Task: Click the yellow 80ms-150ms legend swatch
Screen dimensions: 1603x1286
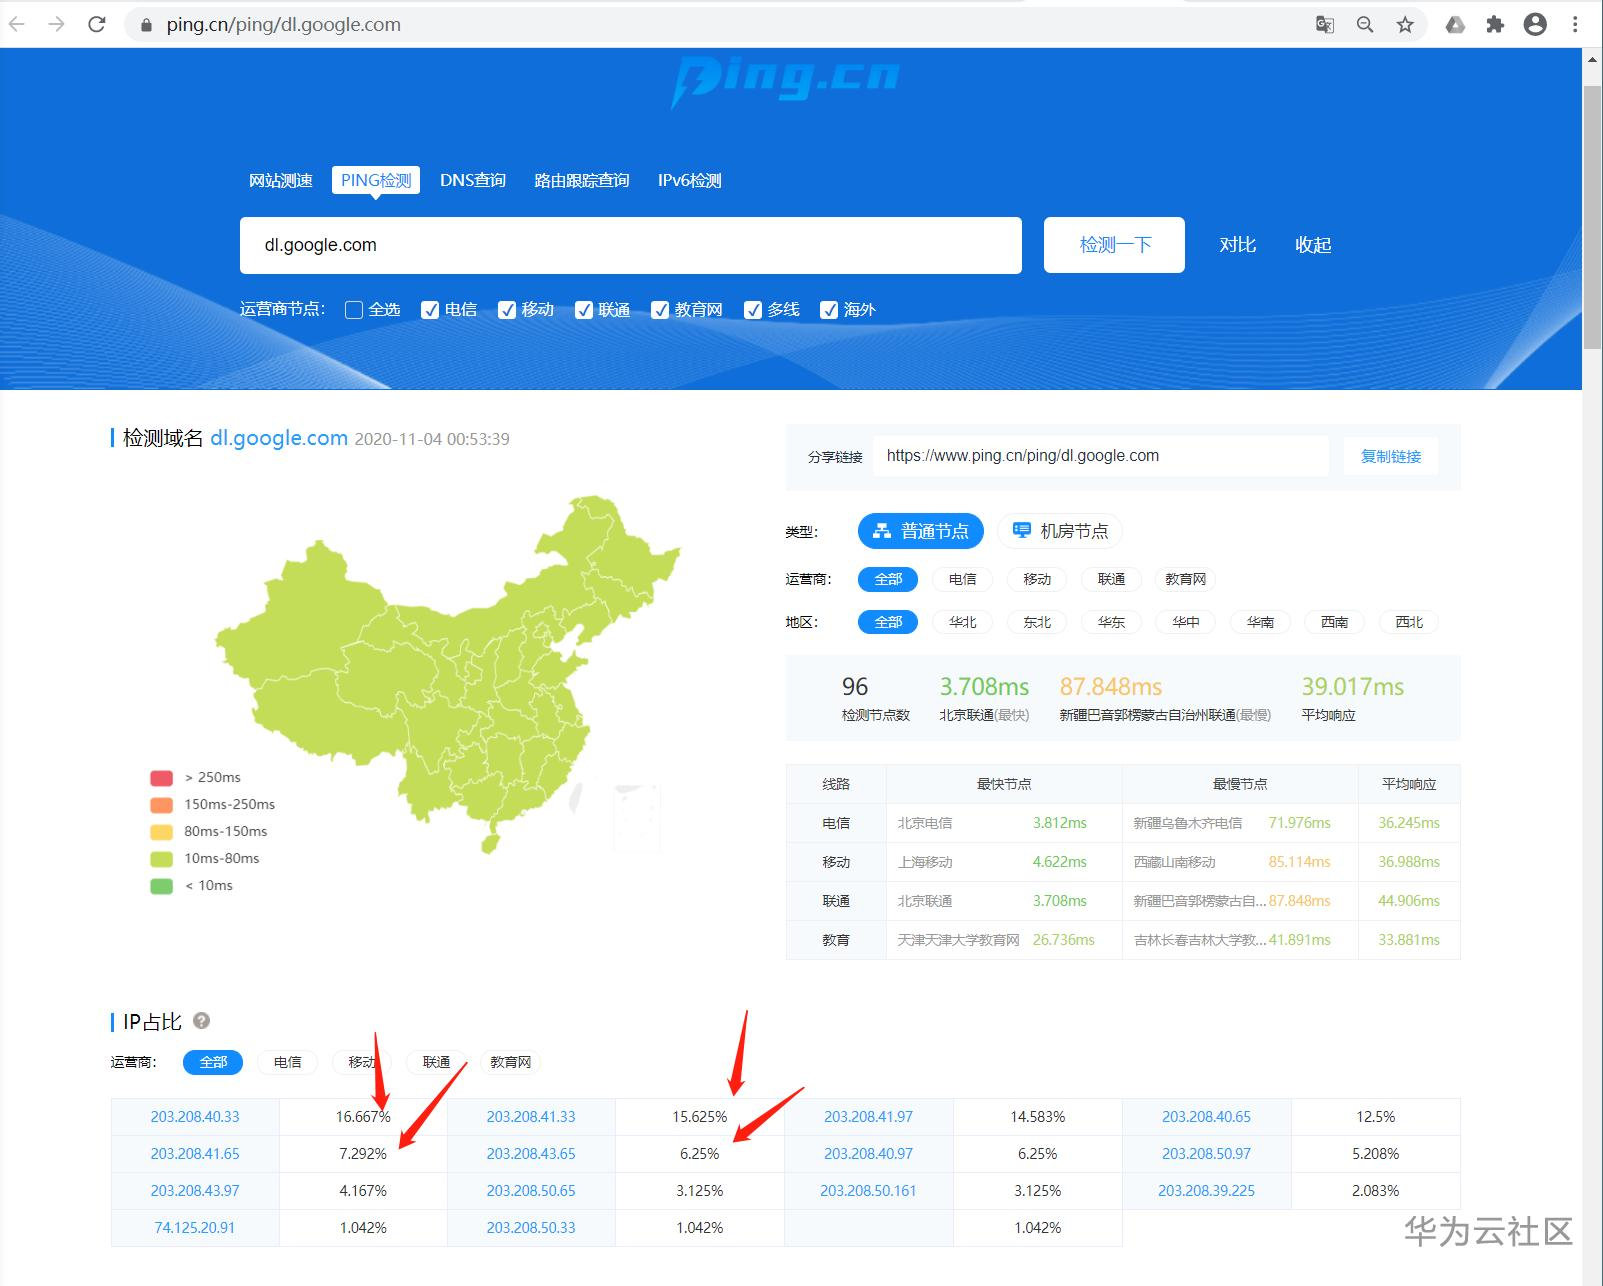Action: [161, 832]
